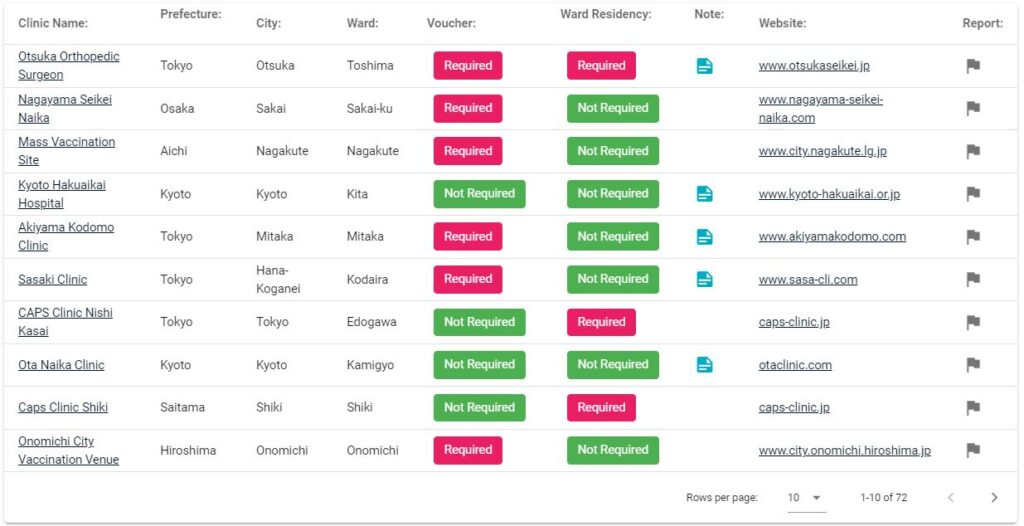This screenshot has height=526, width=1024.
Task: Go to the next page of results
Action: tap(994, 498)
